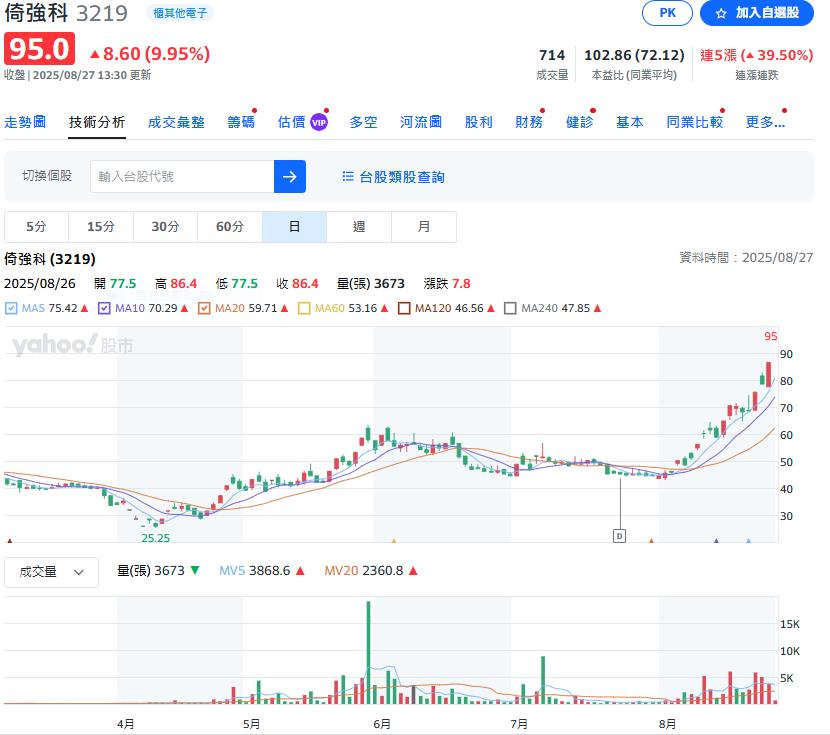Open the 財務 tab
Screen dimensions: 830x735
pos(529,122)
